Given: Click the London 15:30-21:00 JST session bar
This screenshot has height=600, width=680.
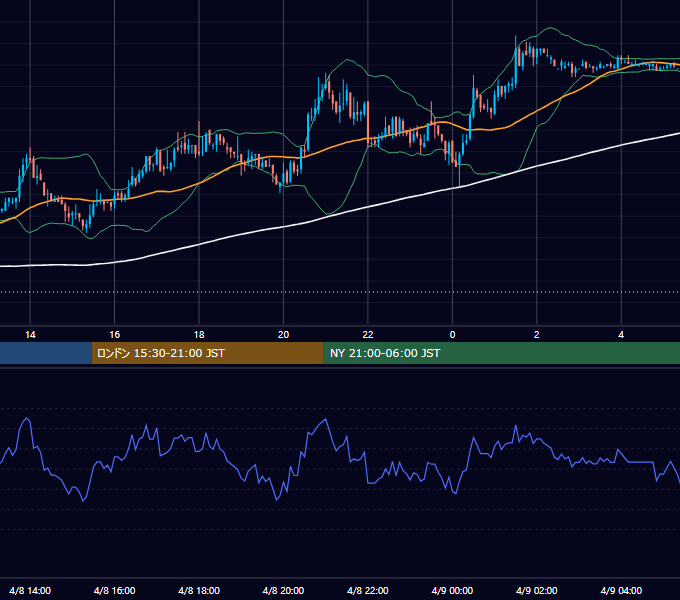Looking at the screenshot, I should tap(208, 353).
